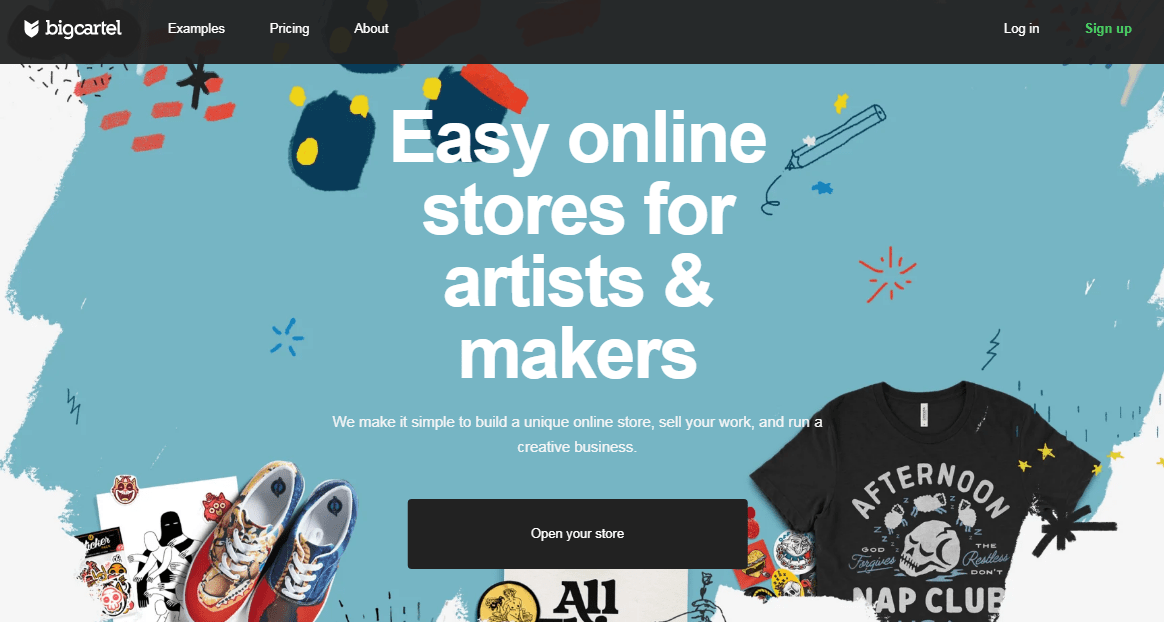
Task: Click the yellow star above the pencil
Action: tap(841, 102)
